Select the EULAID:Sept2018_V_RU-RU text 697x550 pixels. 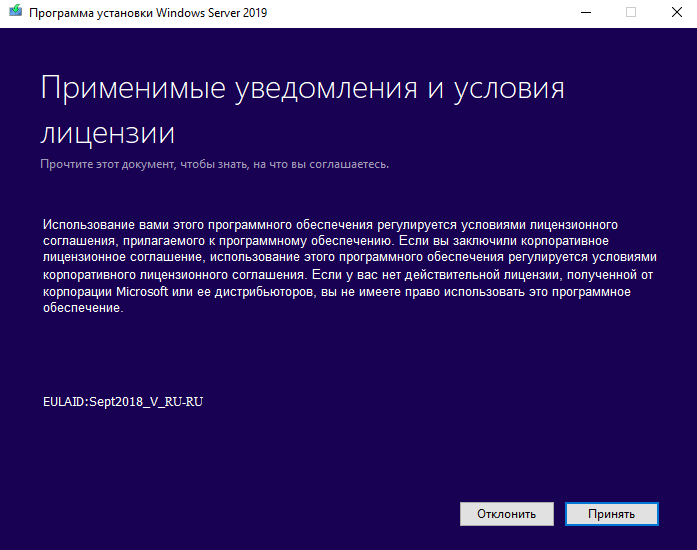(x=125, y=402)
